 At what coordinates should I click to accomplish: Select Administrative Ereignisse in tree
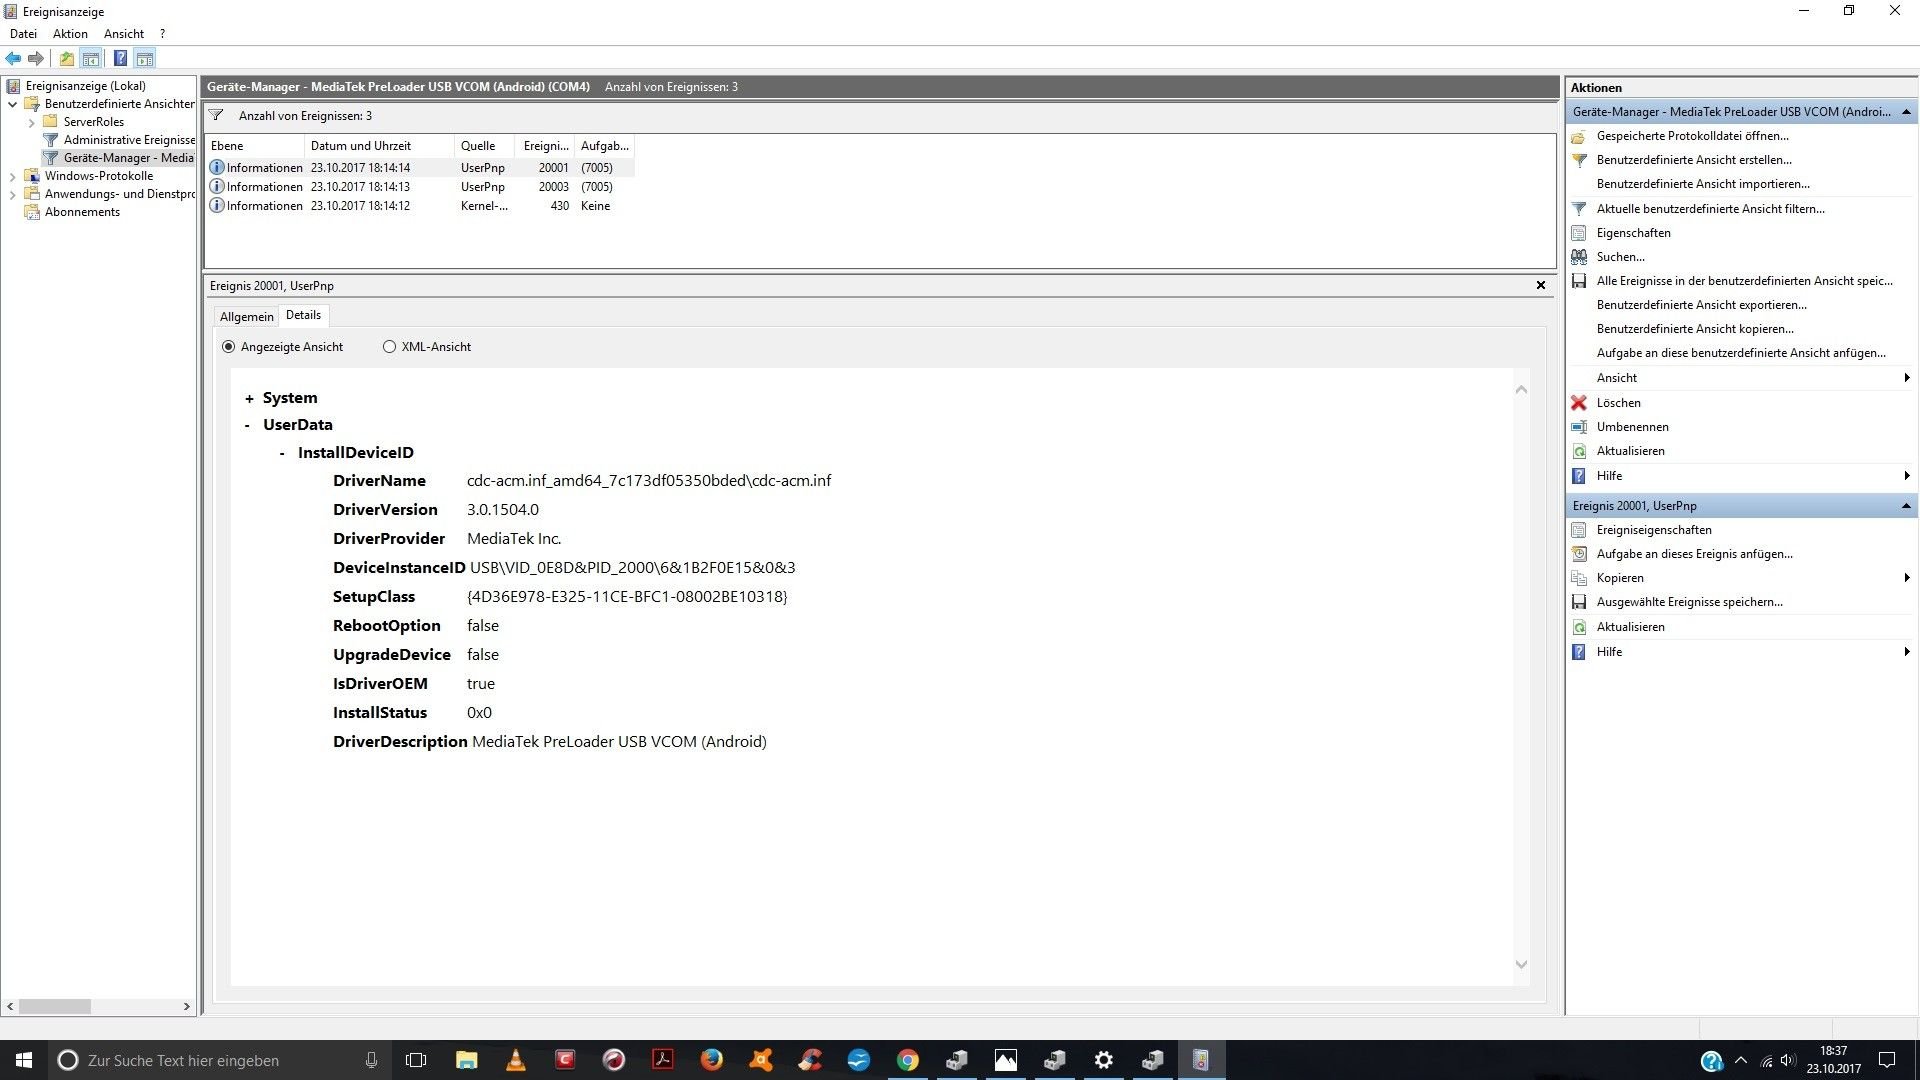(x=129, y=140)
